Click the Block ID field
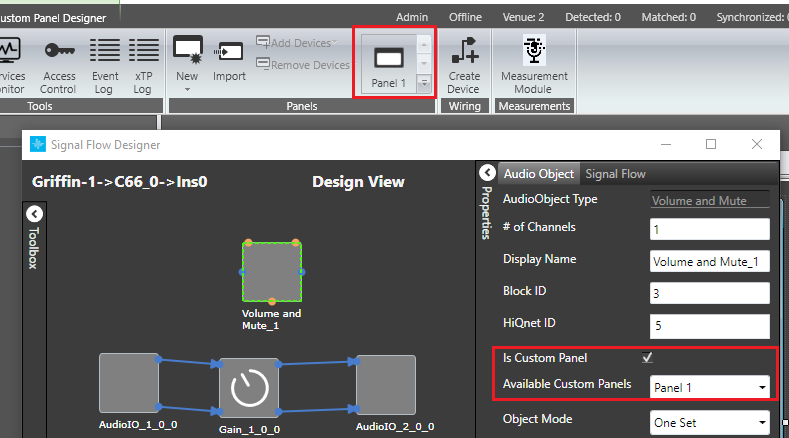This screenshot has height=438, width=789. (709, 293)
